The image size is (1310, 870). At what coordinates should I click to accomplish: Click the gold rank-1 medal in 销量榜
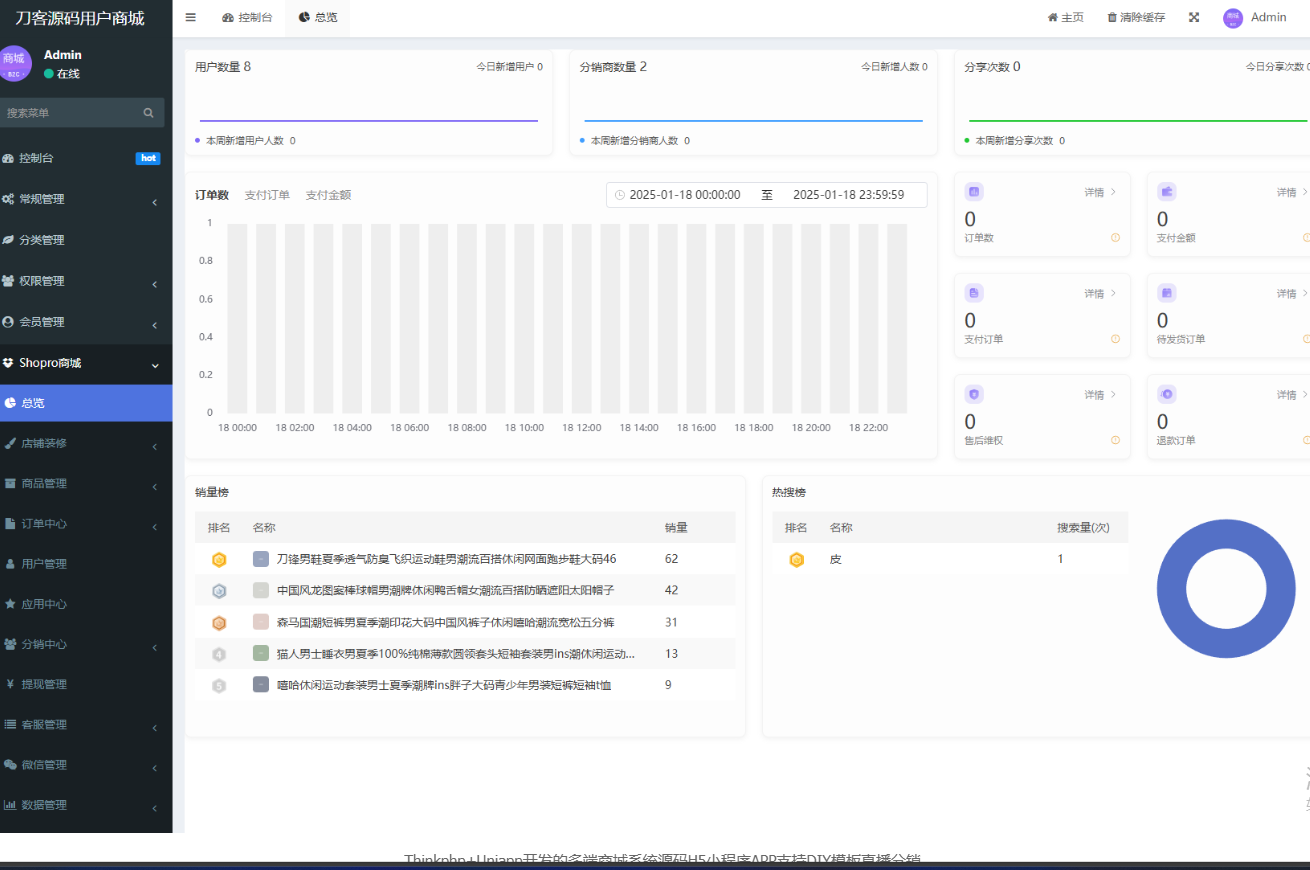coord(219,560)
